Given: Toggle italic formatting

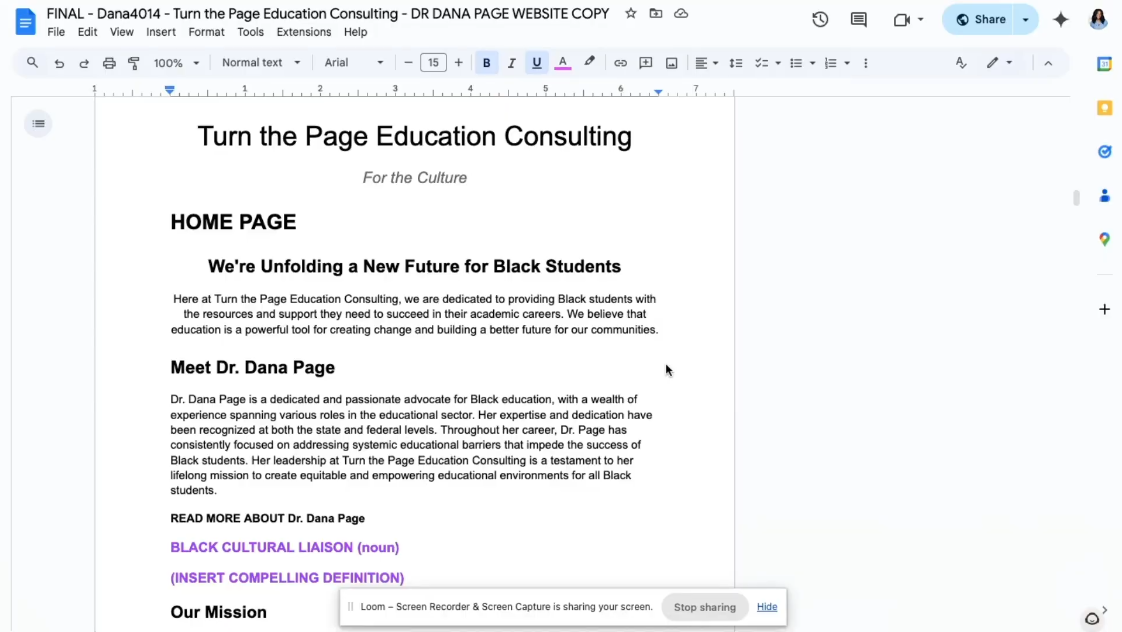Looking at the screenshot, I should tap(512, 63).
